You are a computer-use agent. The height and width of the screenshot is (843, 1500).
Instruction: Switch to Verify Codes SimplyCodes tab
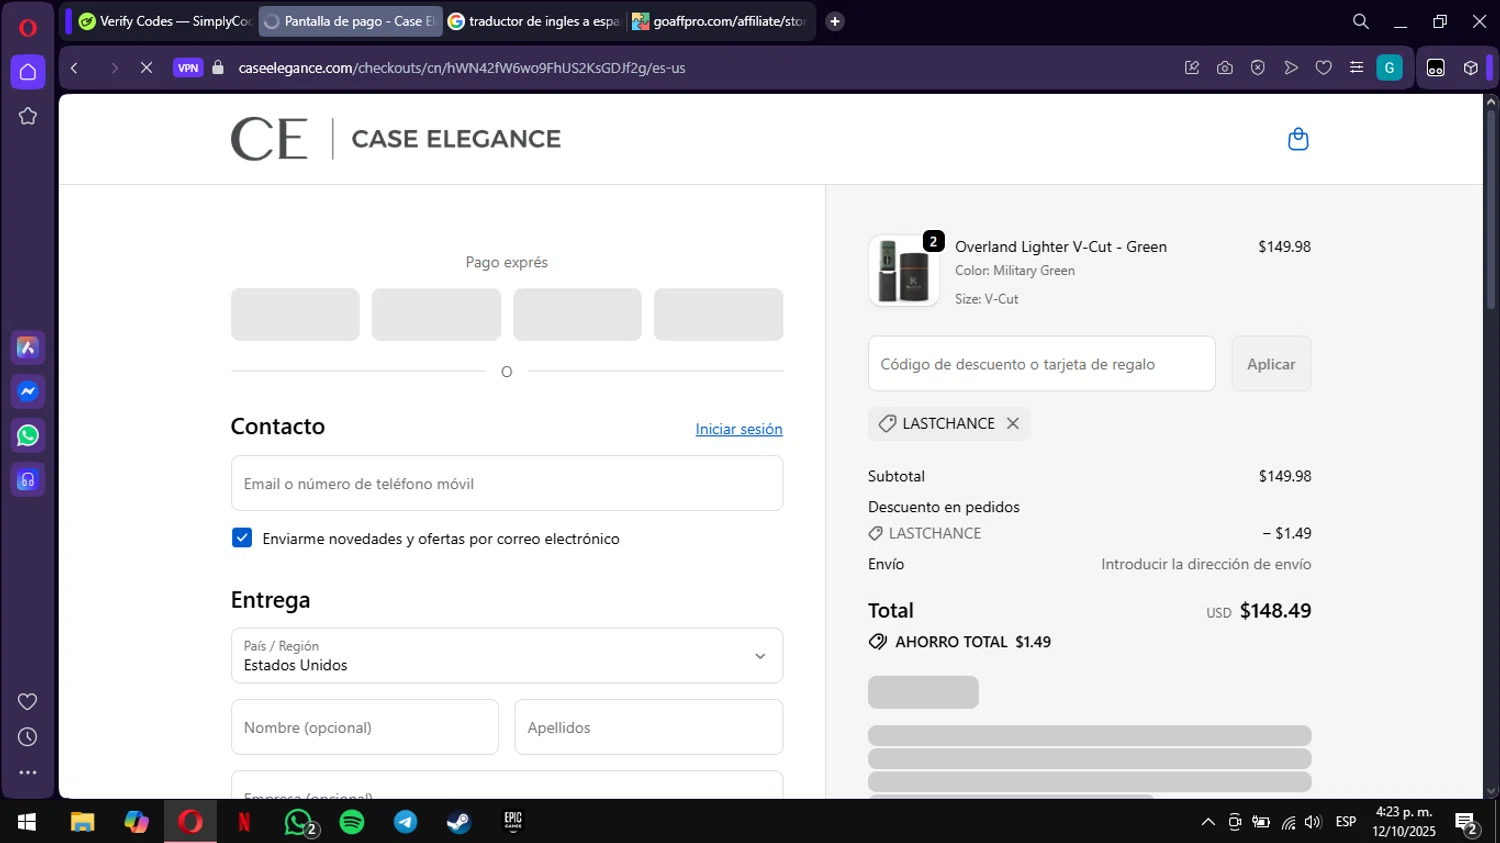click(x=164, y=21)
